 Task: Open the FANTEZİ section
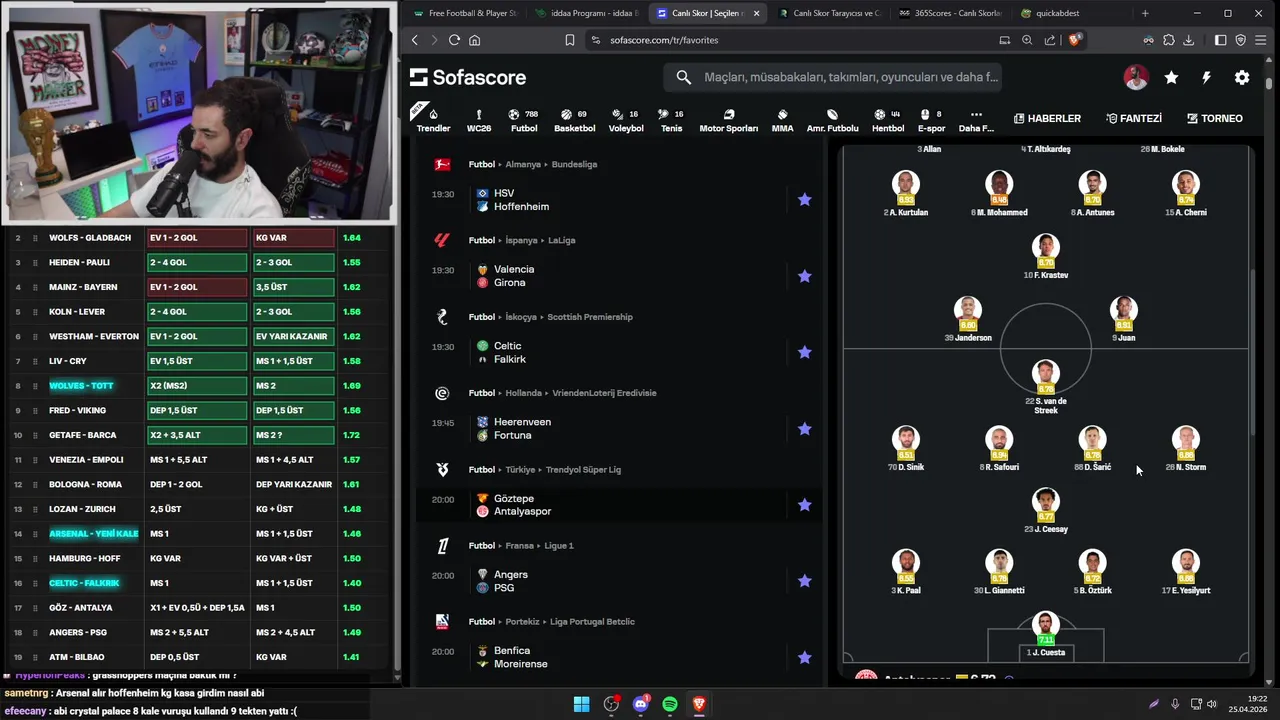point(1134,118)
